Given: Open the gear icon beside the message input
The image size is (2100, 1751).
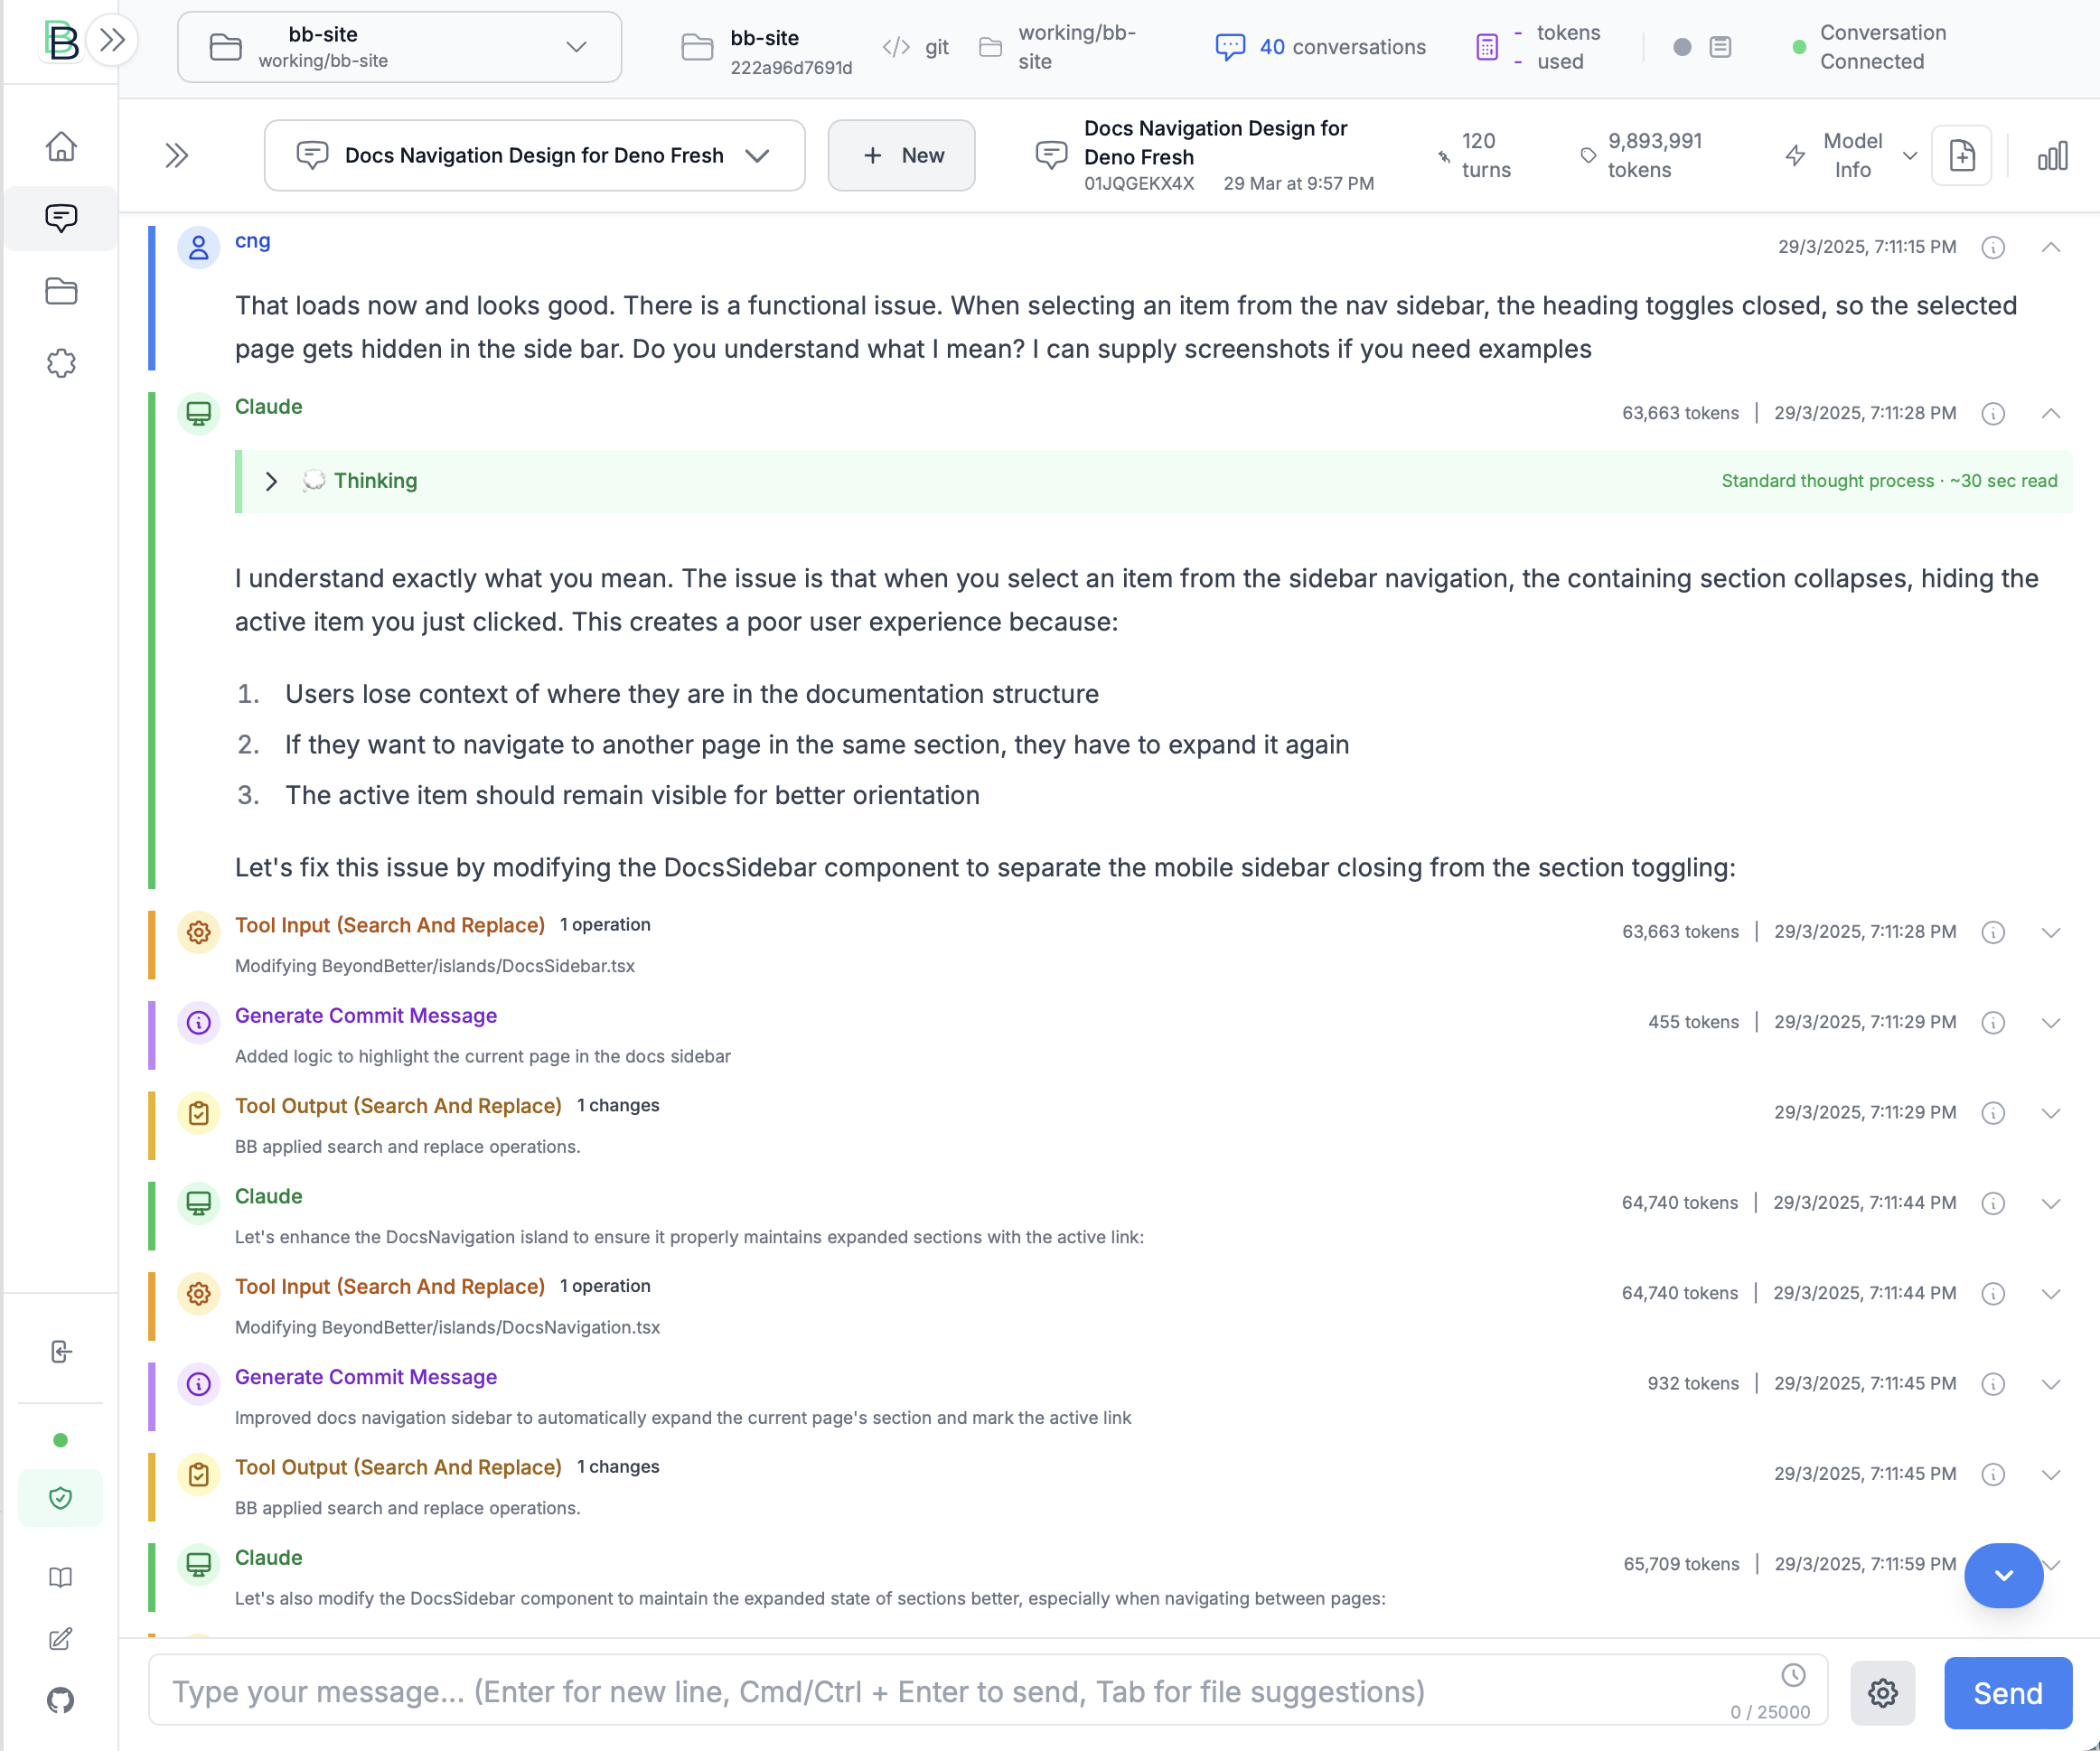Looking at the screenshot, I should (x=1883, y=1692).
